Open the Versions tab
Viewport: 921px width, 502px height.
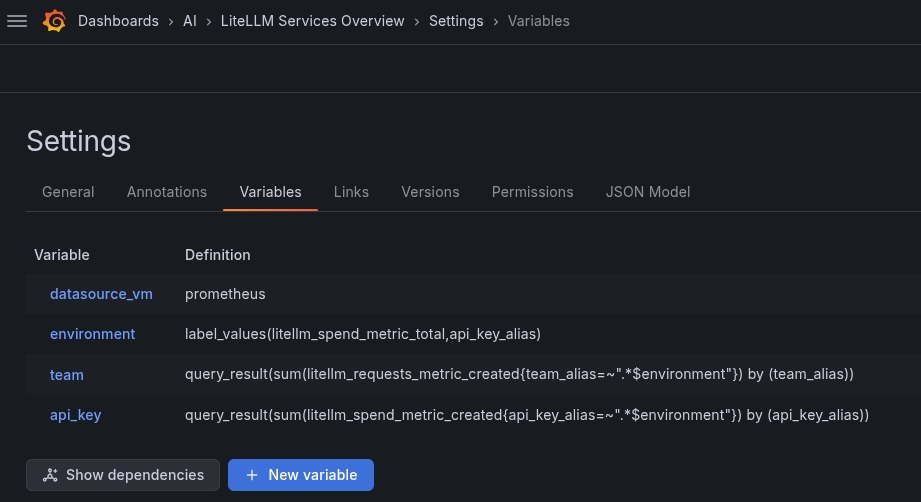pyautogui.click(x=430, y=192)
